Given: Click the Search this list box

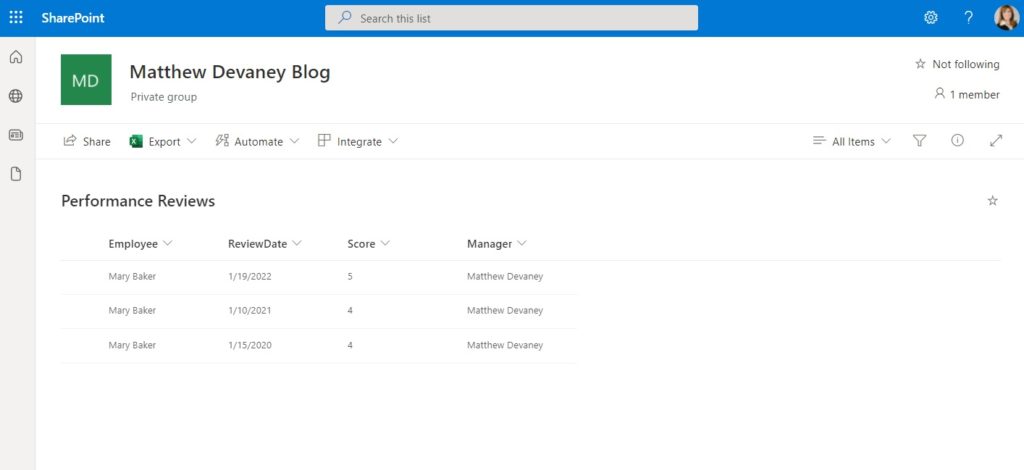Looking at the screenshot, I should coord(511,18).
